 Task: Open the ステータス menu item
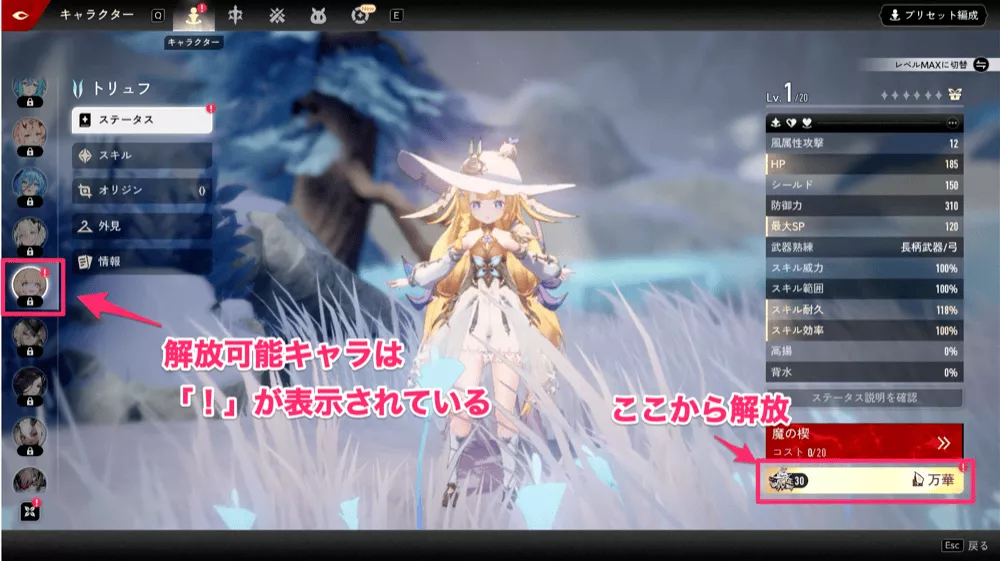point(142,120)
